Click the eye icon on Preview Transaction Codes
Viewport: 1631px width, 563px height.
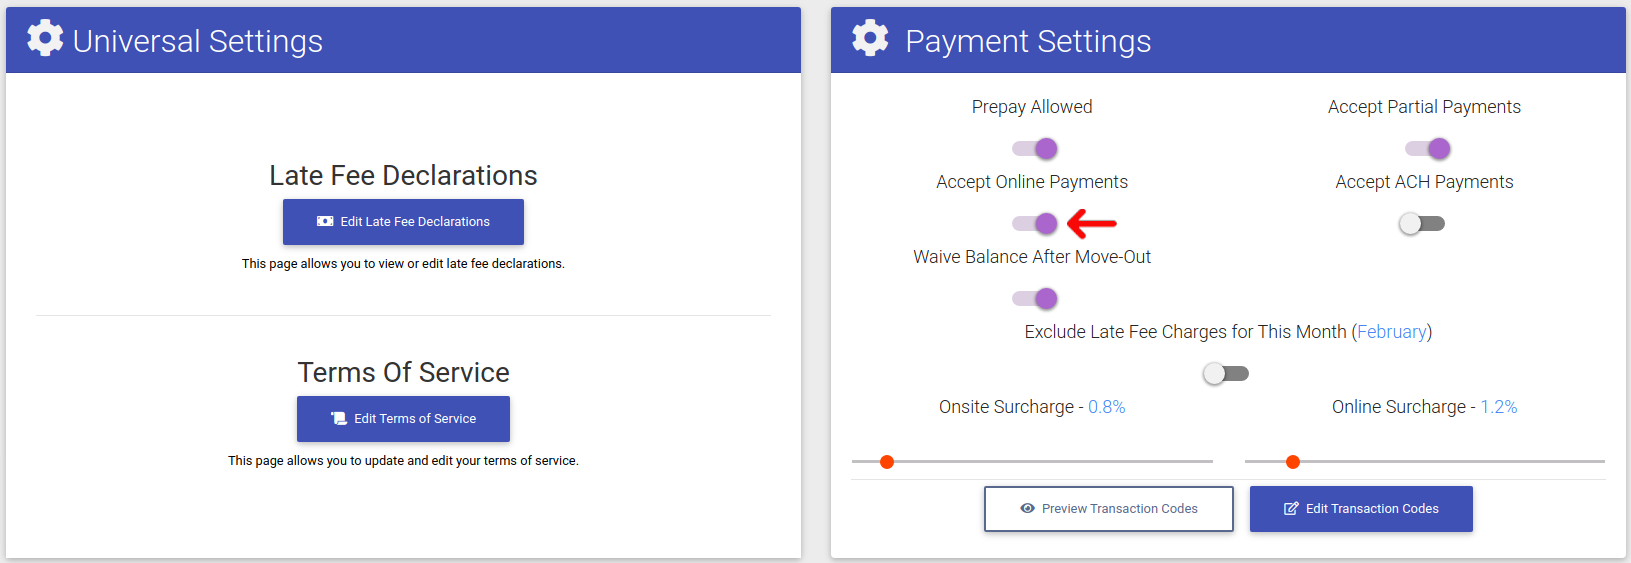coord(1027,509)
